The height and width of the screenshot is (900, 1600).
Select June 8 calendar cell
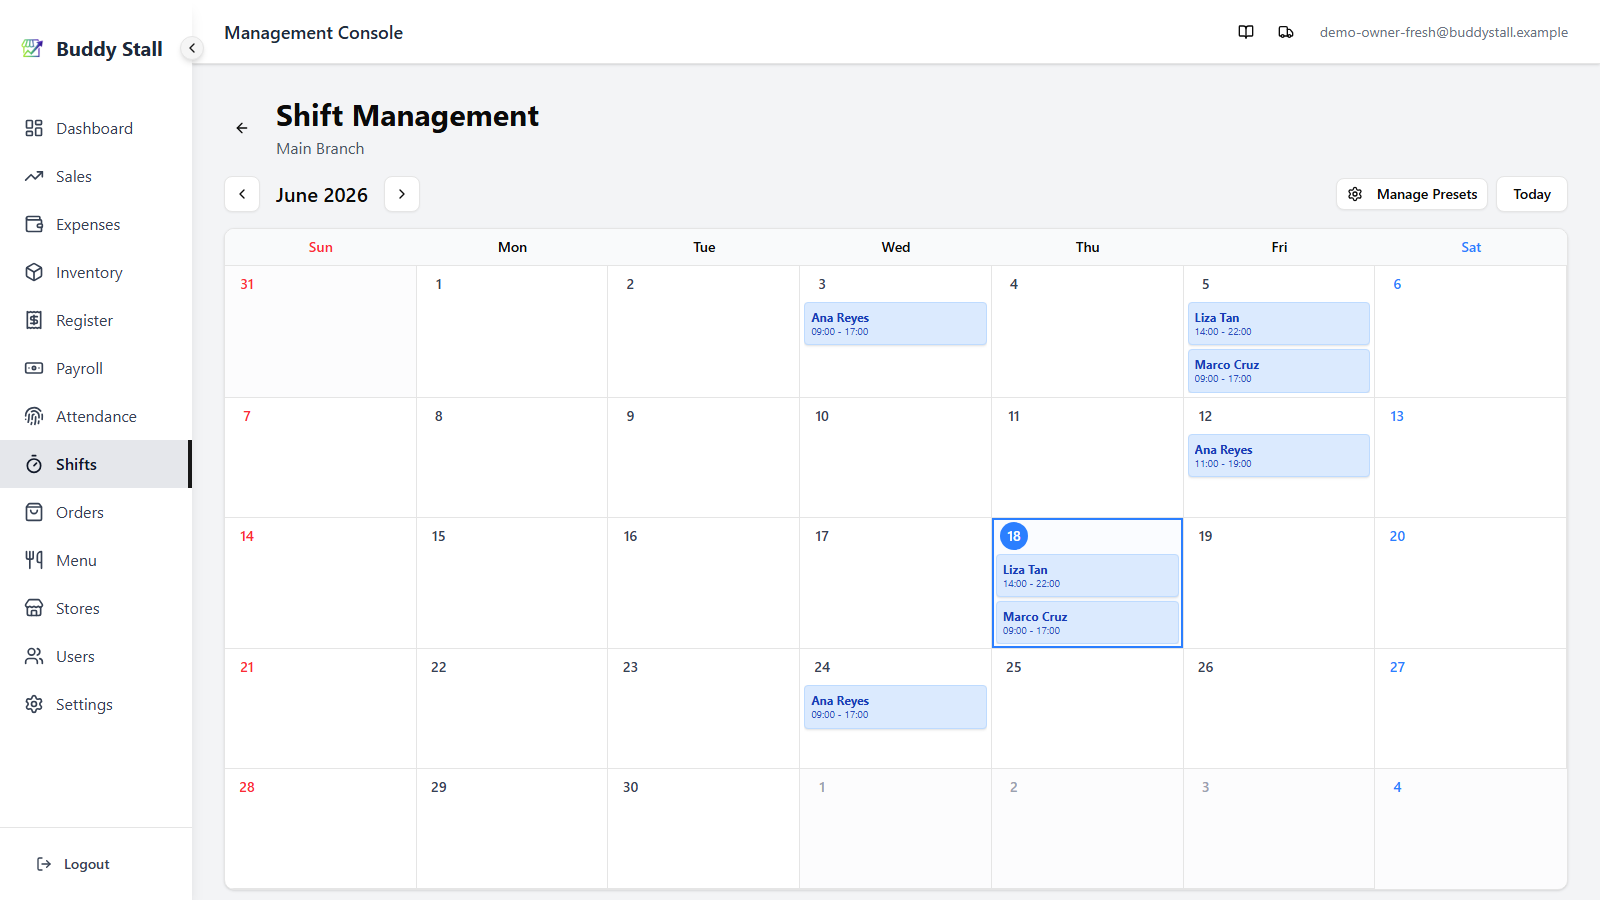[512, 457]
